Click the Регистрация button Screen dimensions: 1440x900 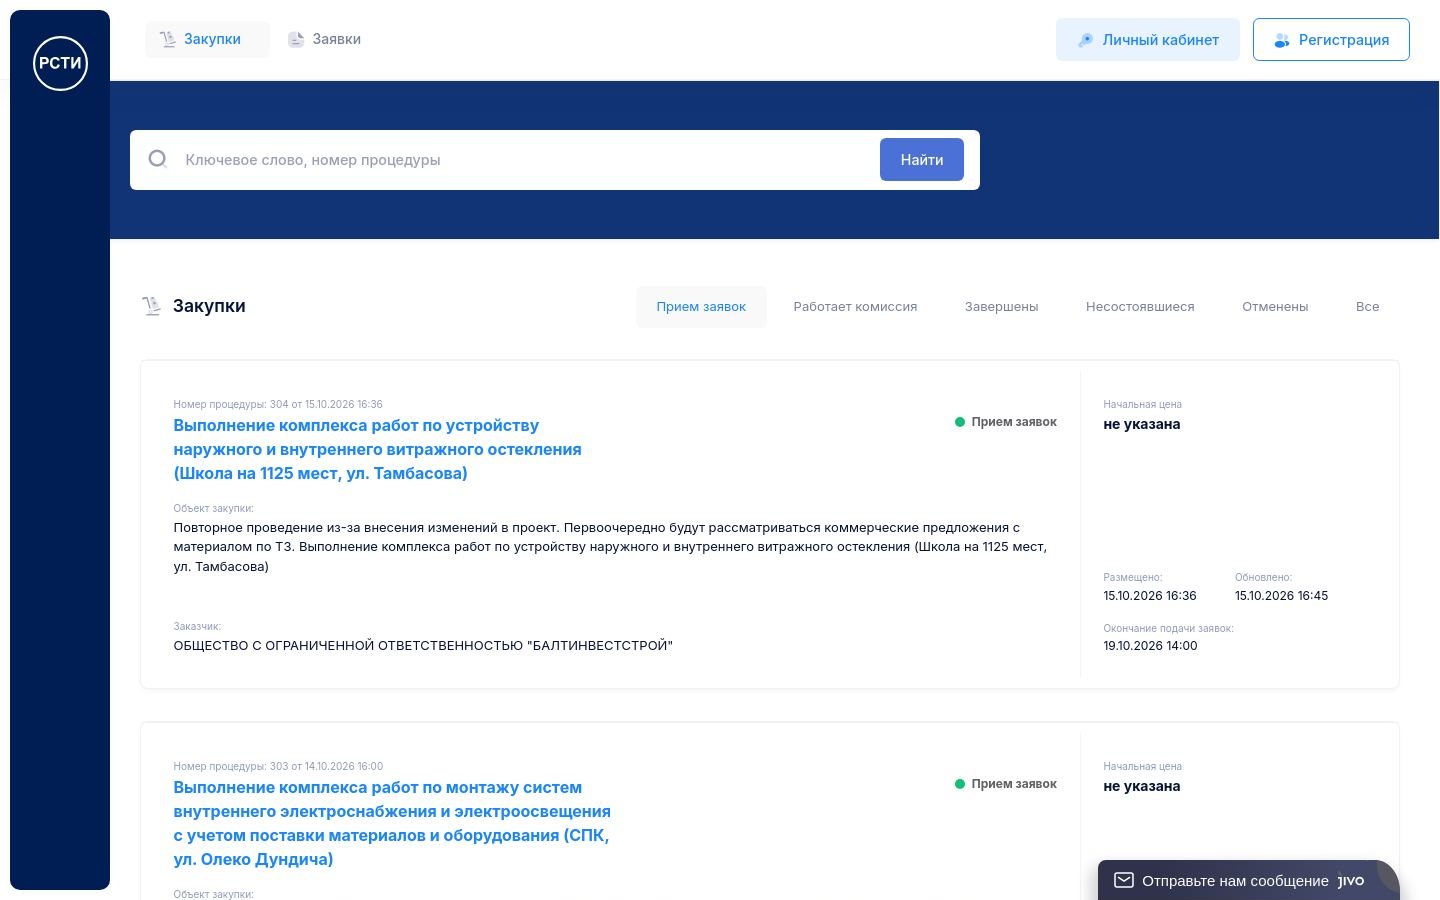pos(1331,40)
